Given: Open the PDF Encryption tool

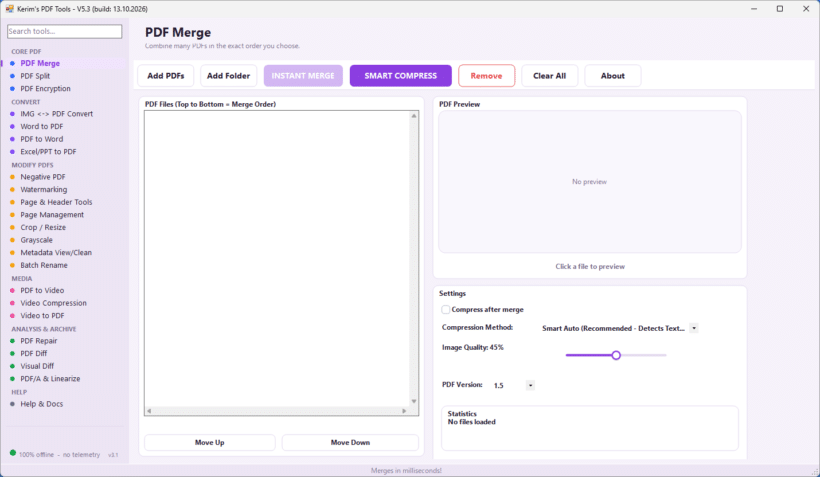Looking at the screenshot, I should pos(45,88).
